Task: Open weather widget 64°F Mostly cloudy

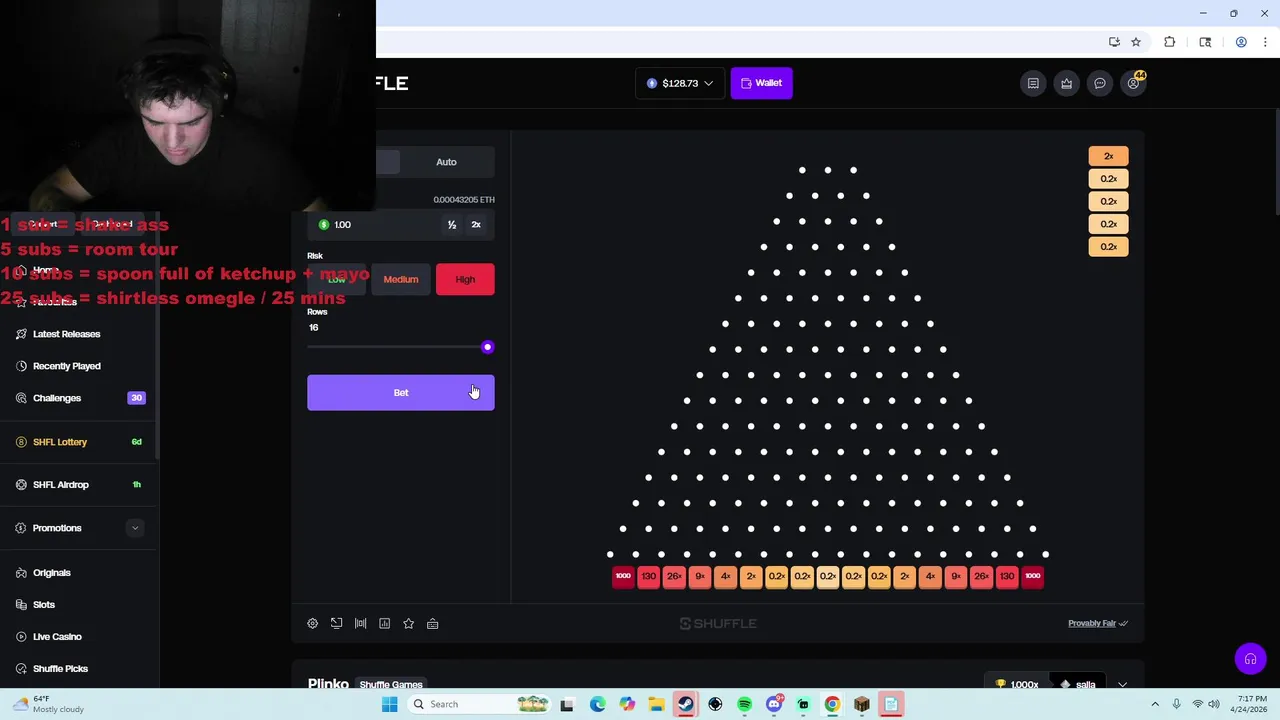Action: [x=48, y=704]
